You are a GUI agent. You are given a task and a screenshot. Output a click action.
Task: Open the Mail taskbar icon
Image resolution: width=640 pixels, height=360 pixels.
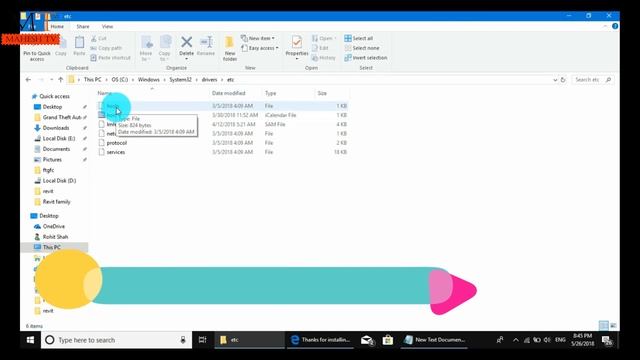(368, 340)
